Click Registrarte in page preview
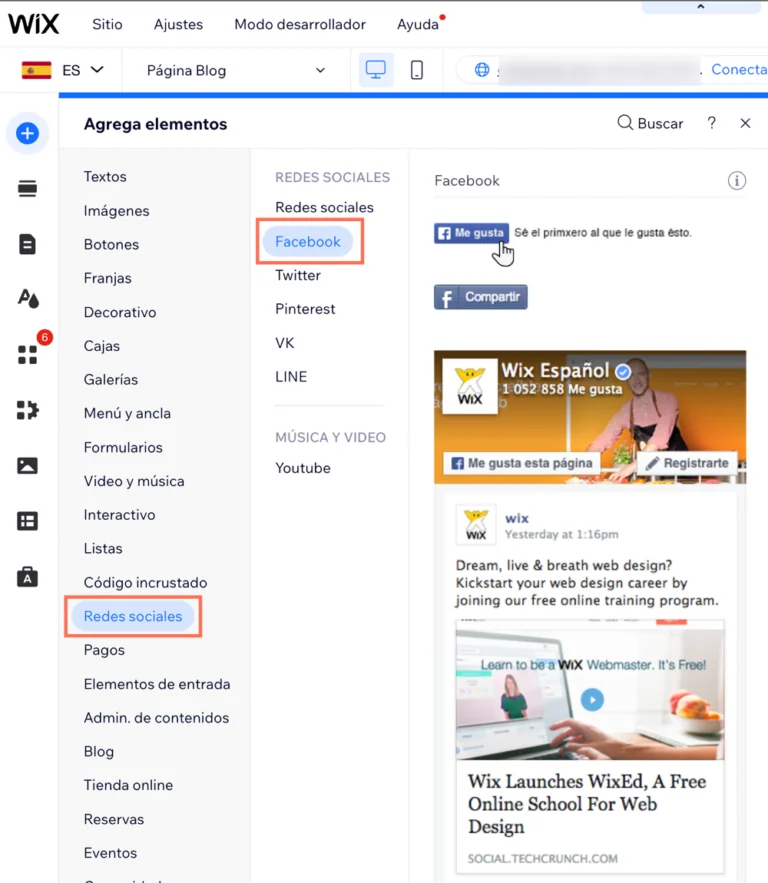This screenshot has width=768, height=883. pos(687,463)
